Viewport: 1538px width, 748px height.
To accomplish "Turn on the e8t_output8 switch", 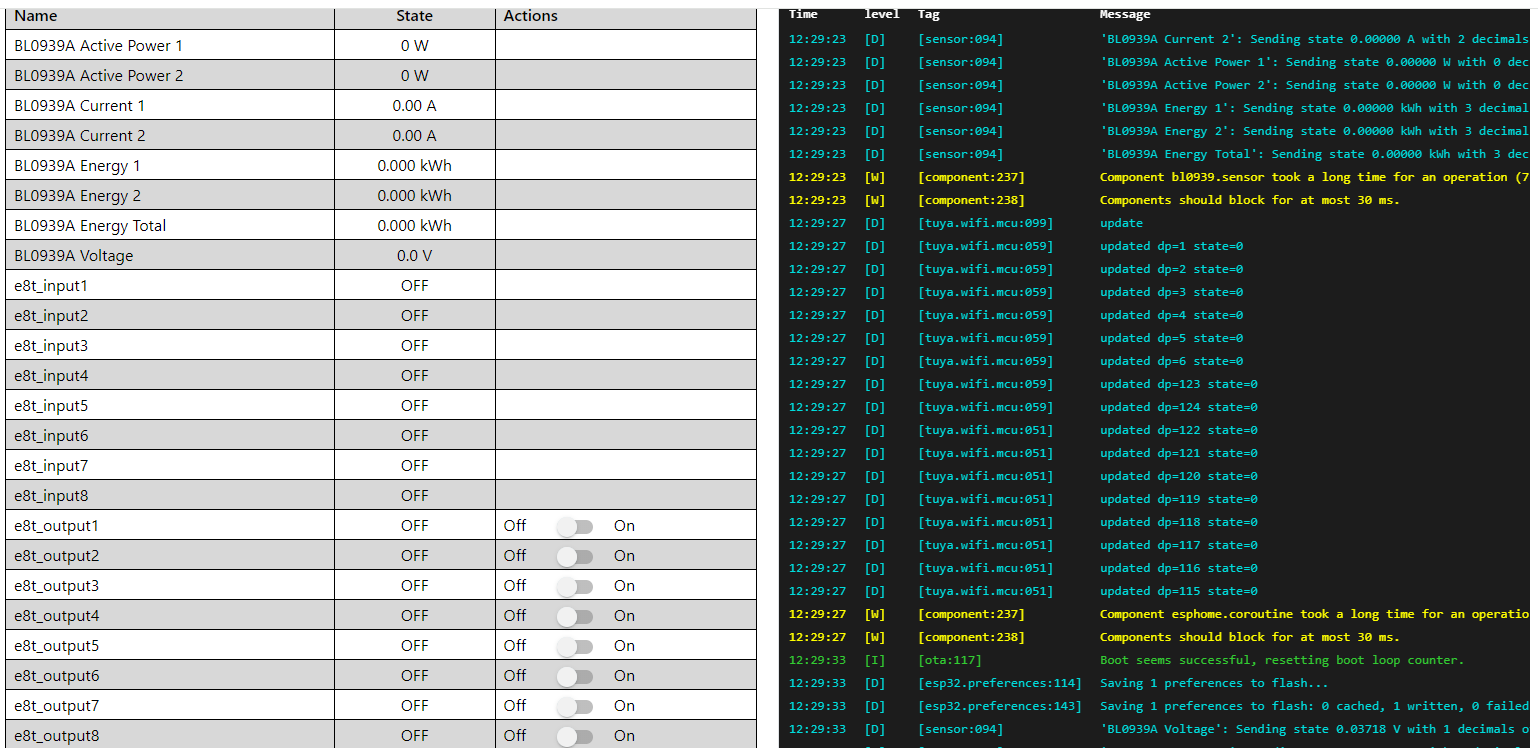I will [x=574, y=736].
